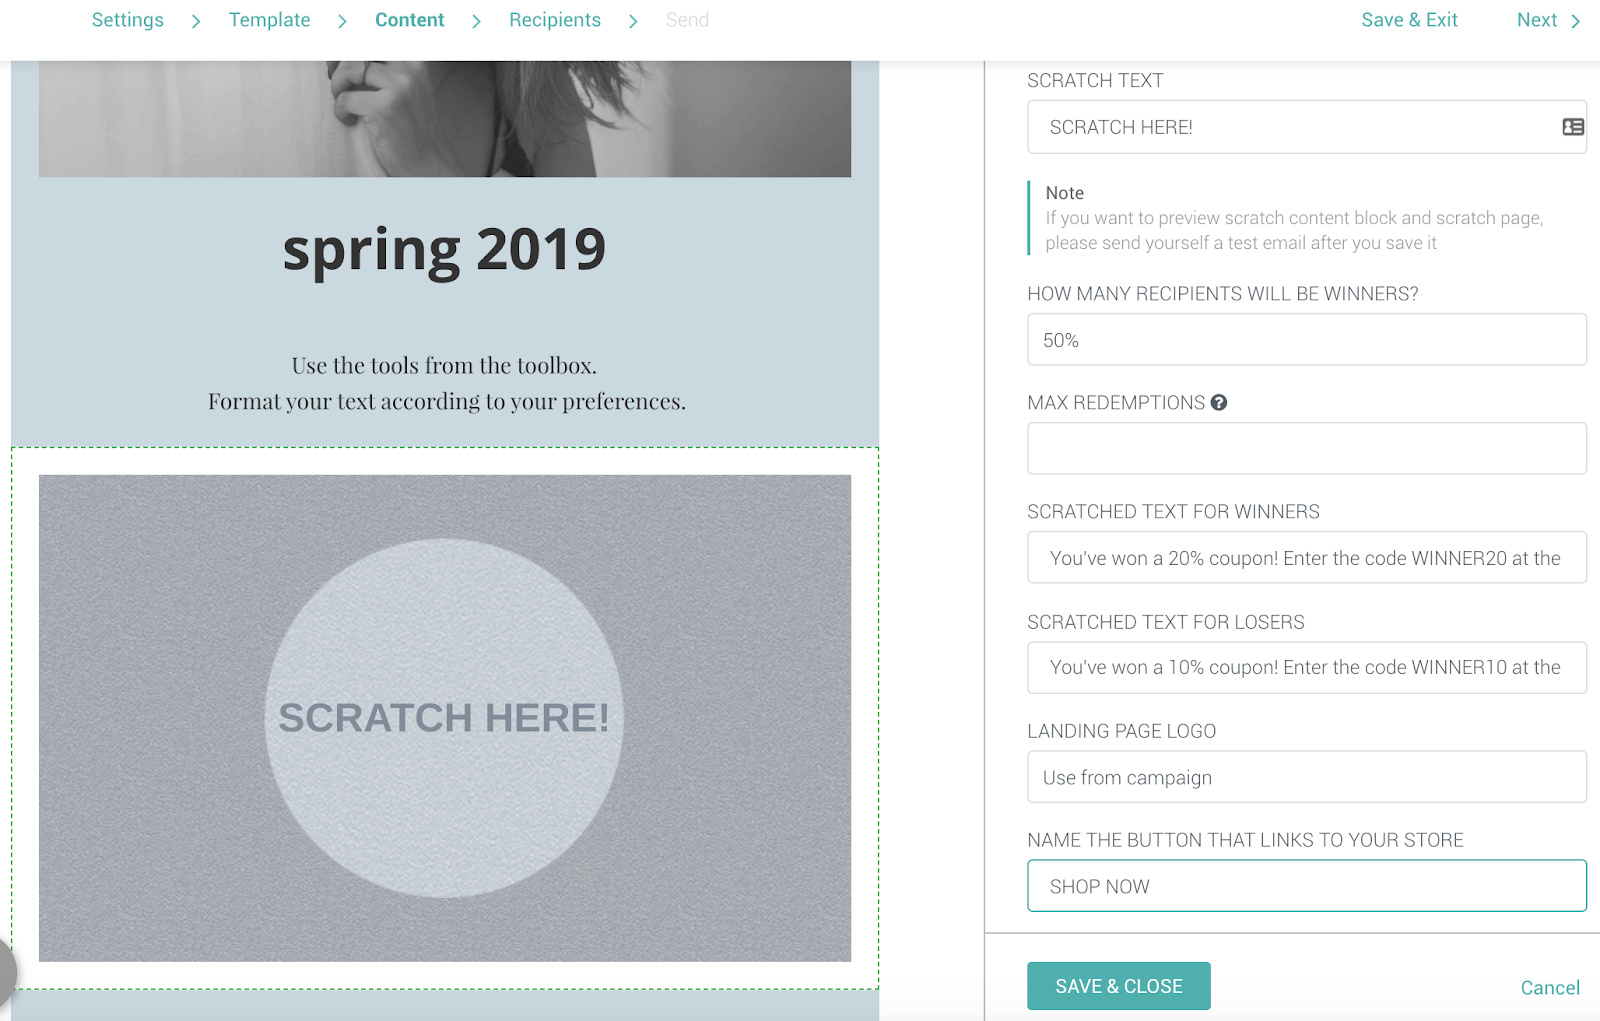Go to the Settings step

[128, 20]
